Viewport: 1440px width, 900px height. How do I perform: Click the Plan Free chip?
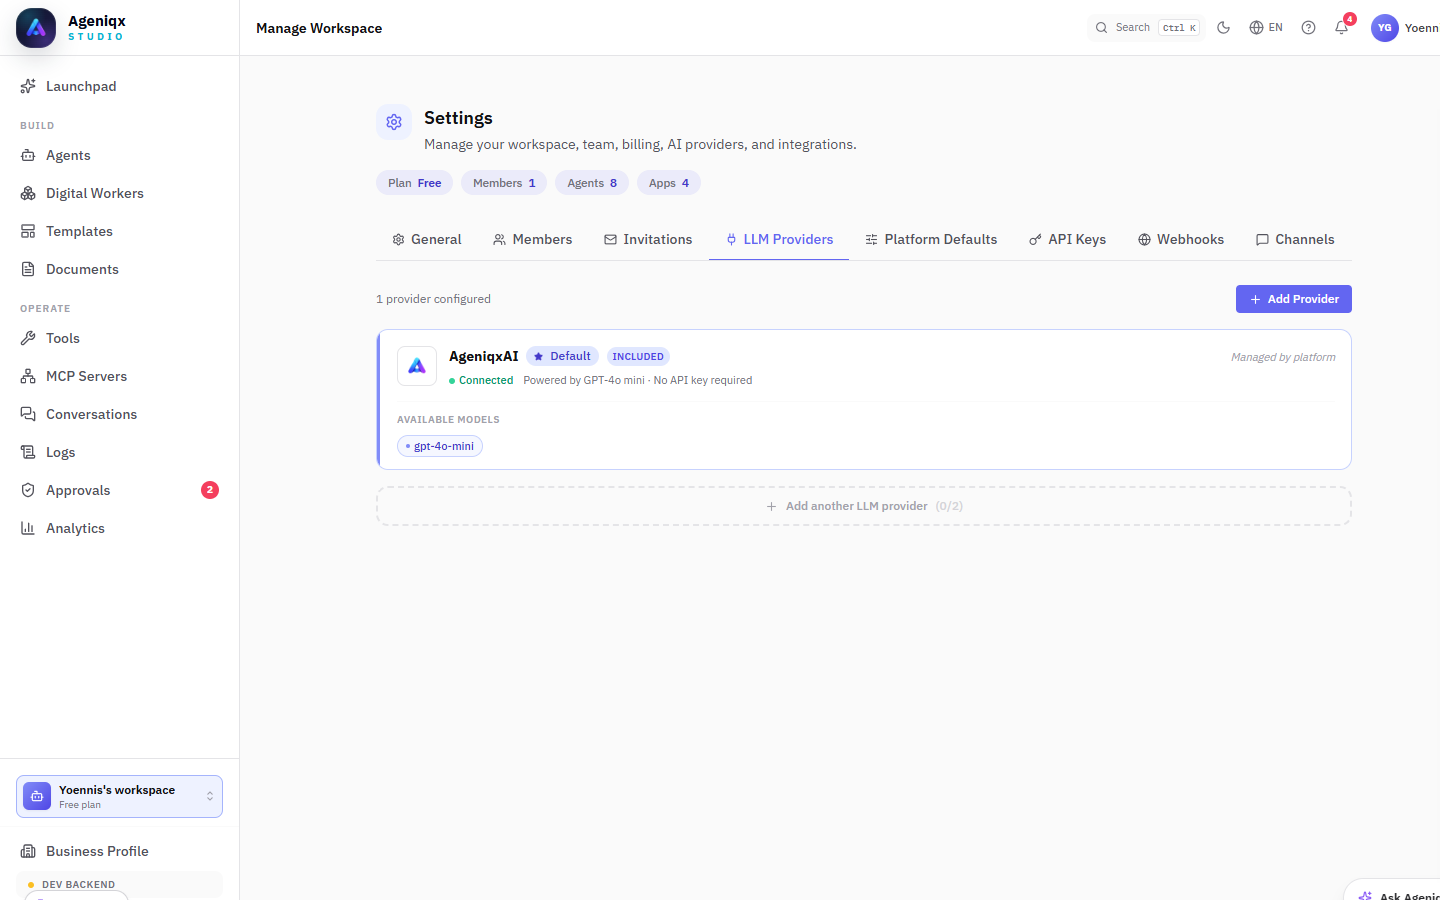pos(414,183)
